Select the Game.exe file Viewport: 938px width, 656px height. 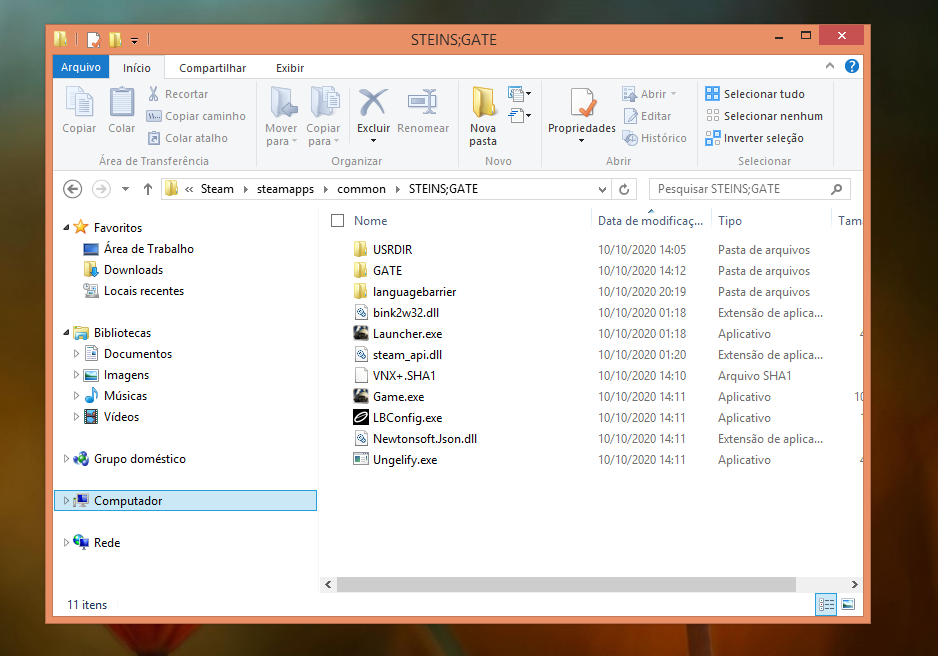pos(388,396)
